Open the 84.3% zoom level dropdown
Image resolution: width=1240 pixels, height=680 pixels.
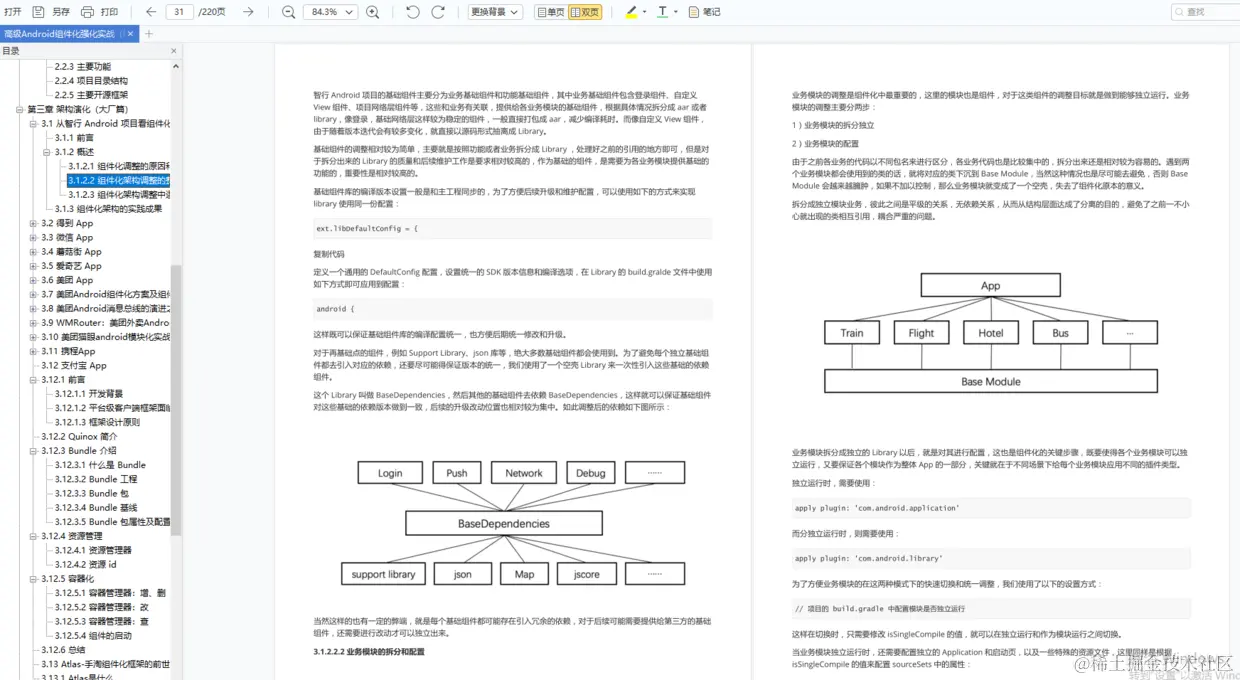pyautogui.click(x=332, y=12)
